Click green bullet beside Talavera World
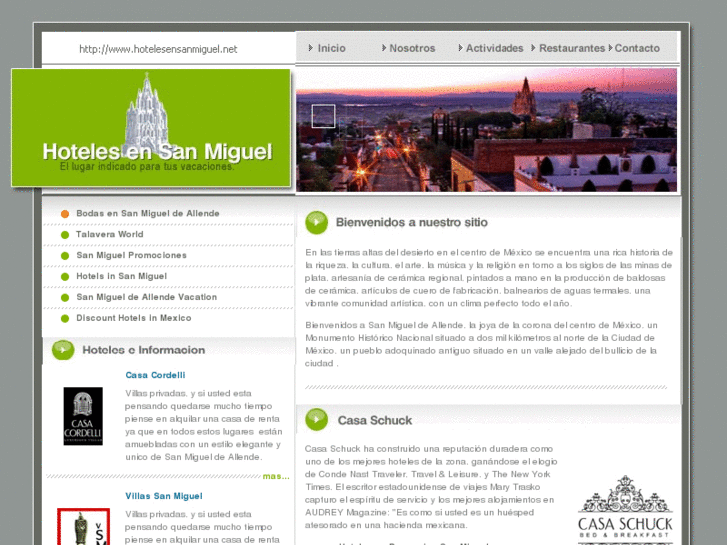 tap(65, 235)
